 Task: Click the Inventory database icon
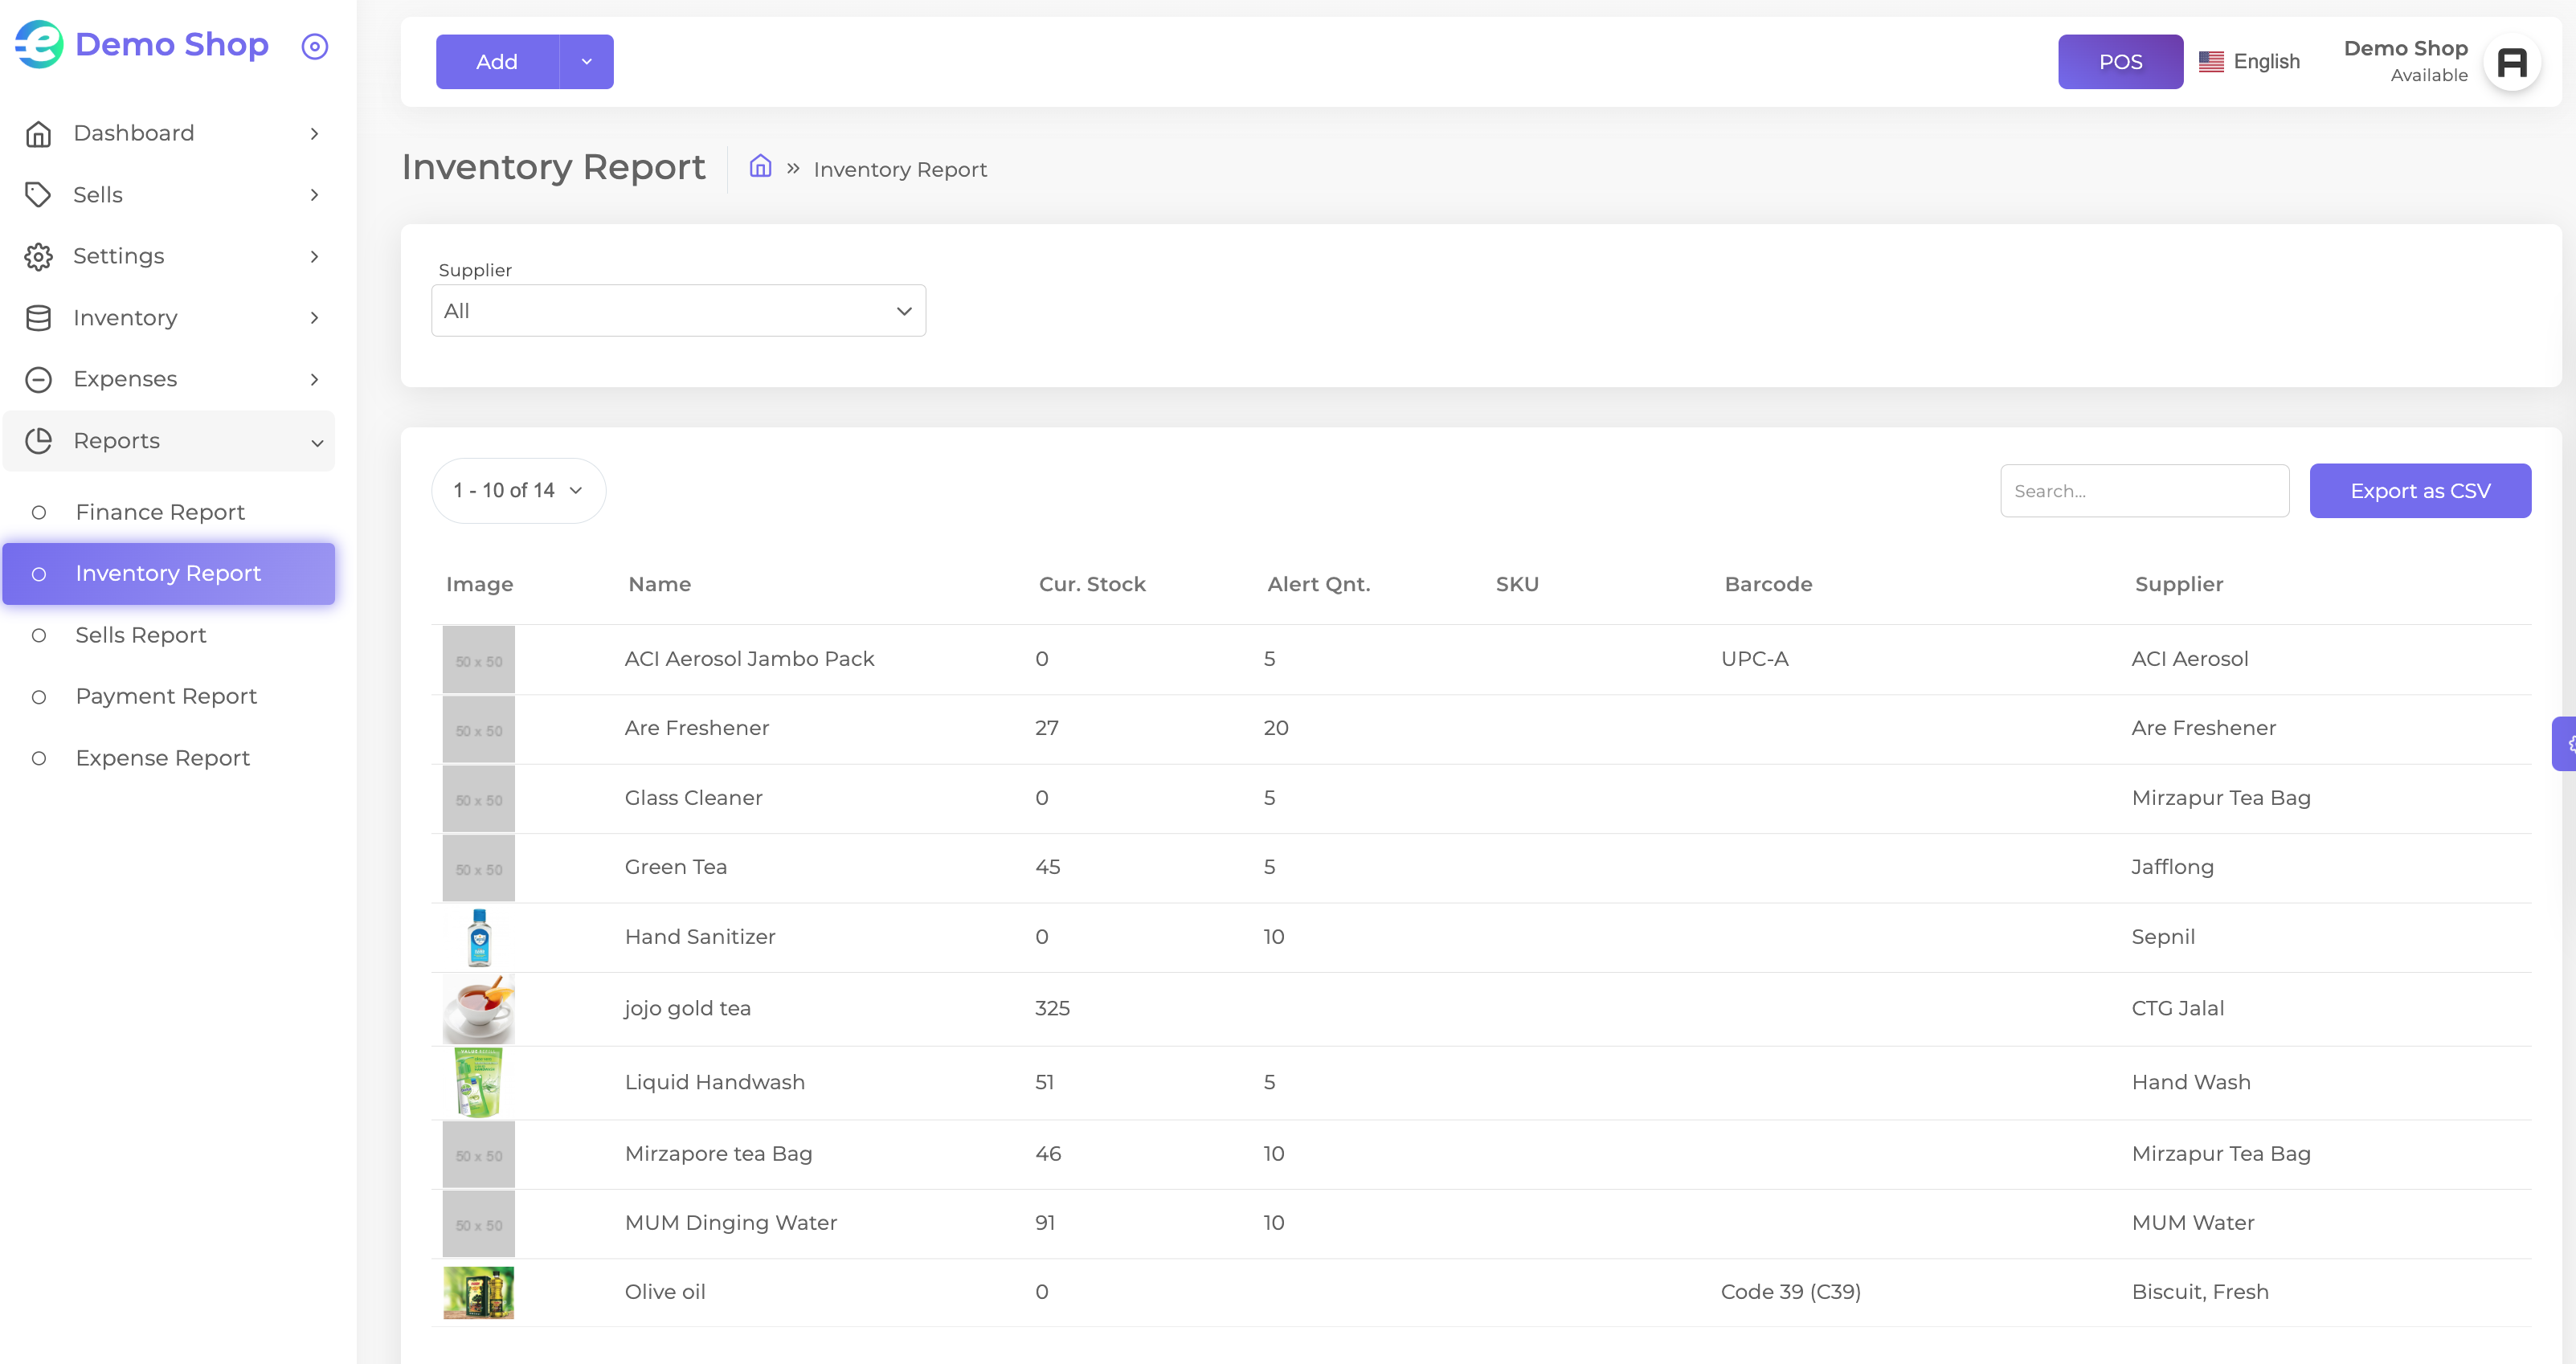(38, 318)
